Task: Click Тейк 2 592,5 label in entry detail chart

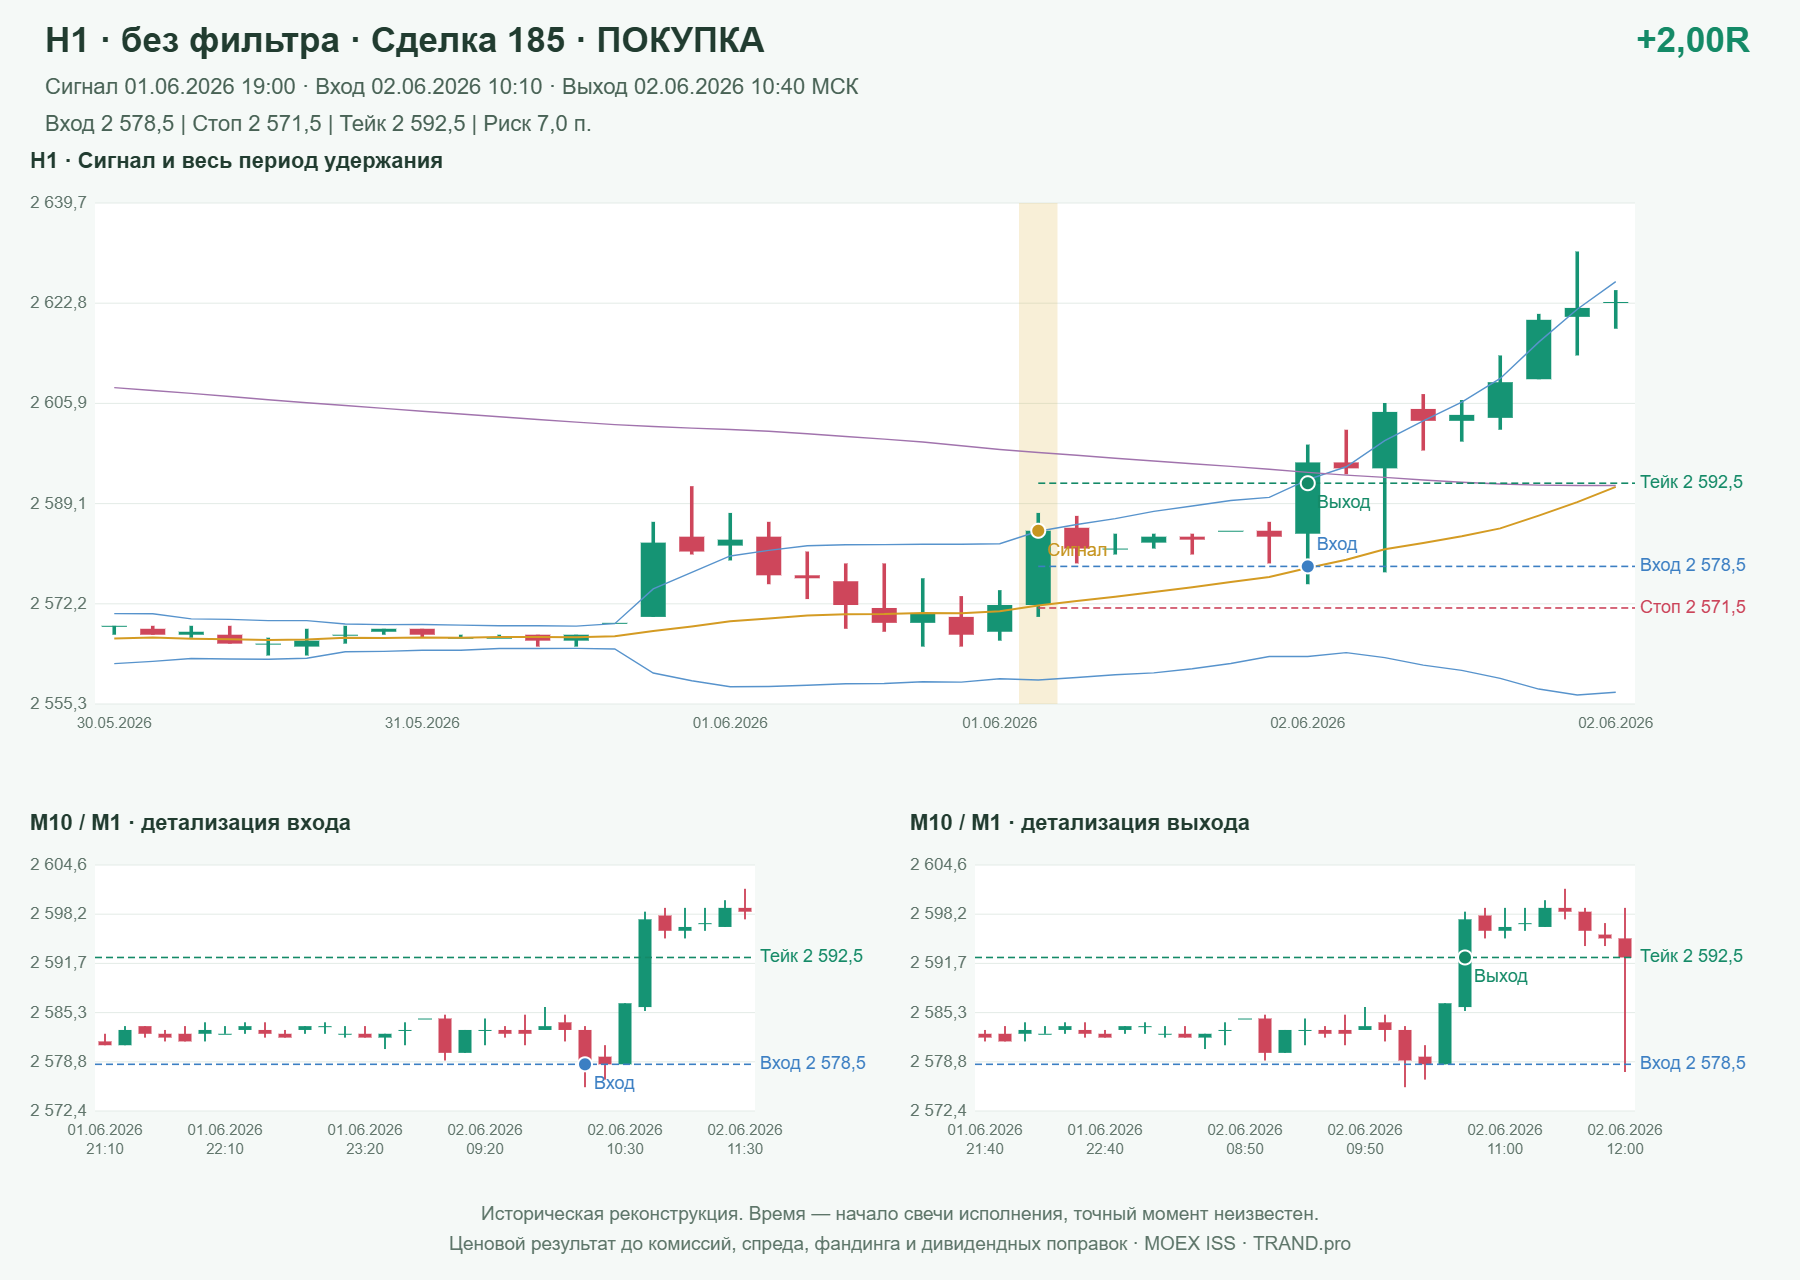Action: [x=811, y=956]
